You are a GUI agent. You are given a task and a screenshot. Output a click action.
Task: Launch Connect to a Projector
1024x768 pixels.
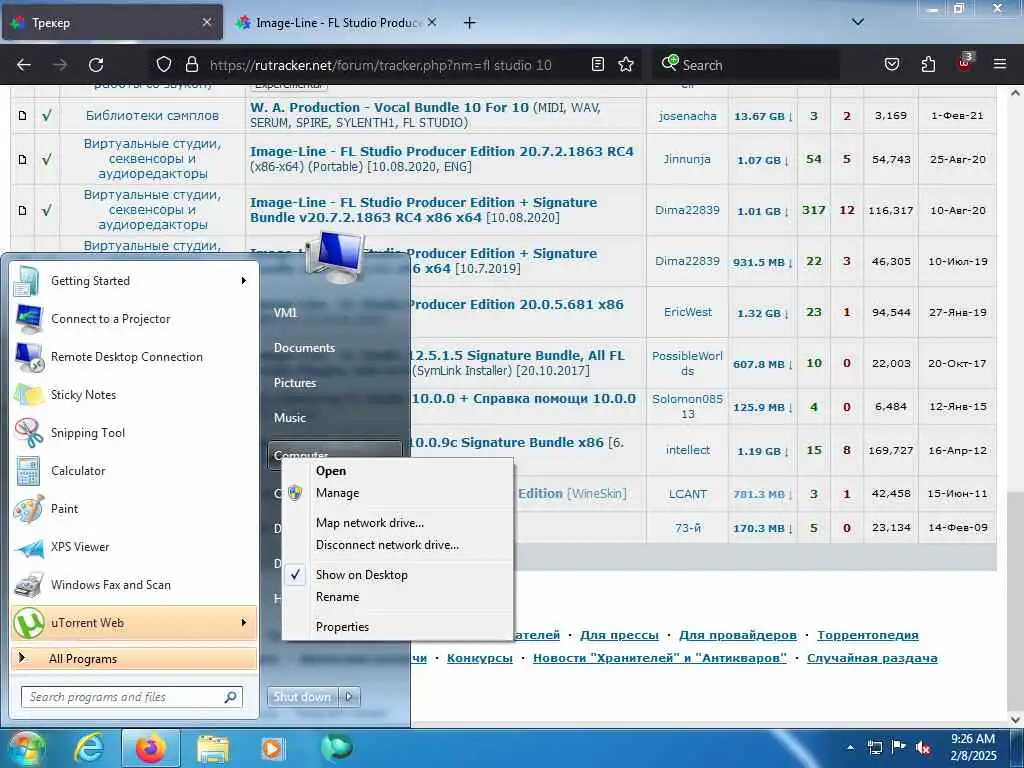(133, 319)
